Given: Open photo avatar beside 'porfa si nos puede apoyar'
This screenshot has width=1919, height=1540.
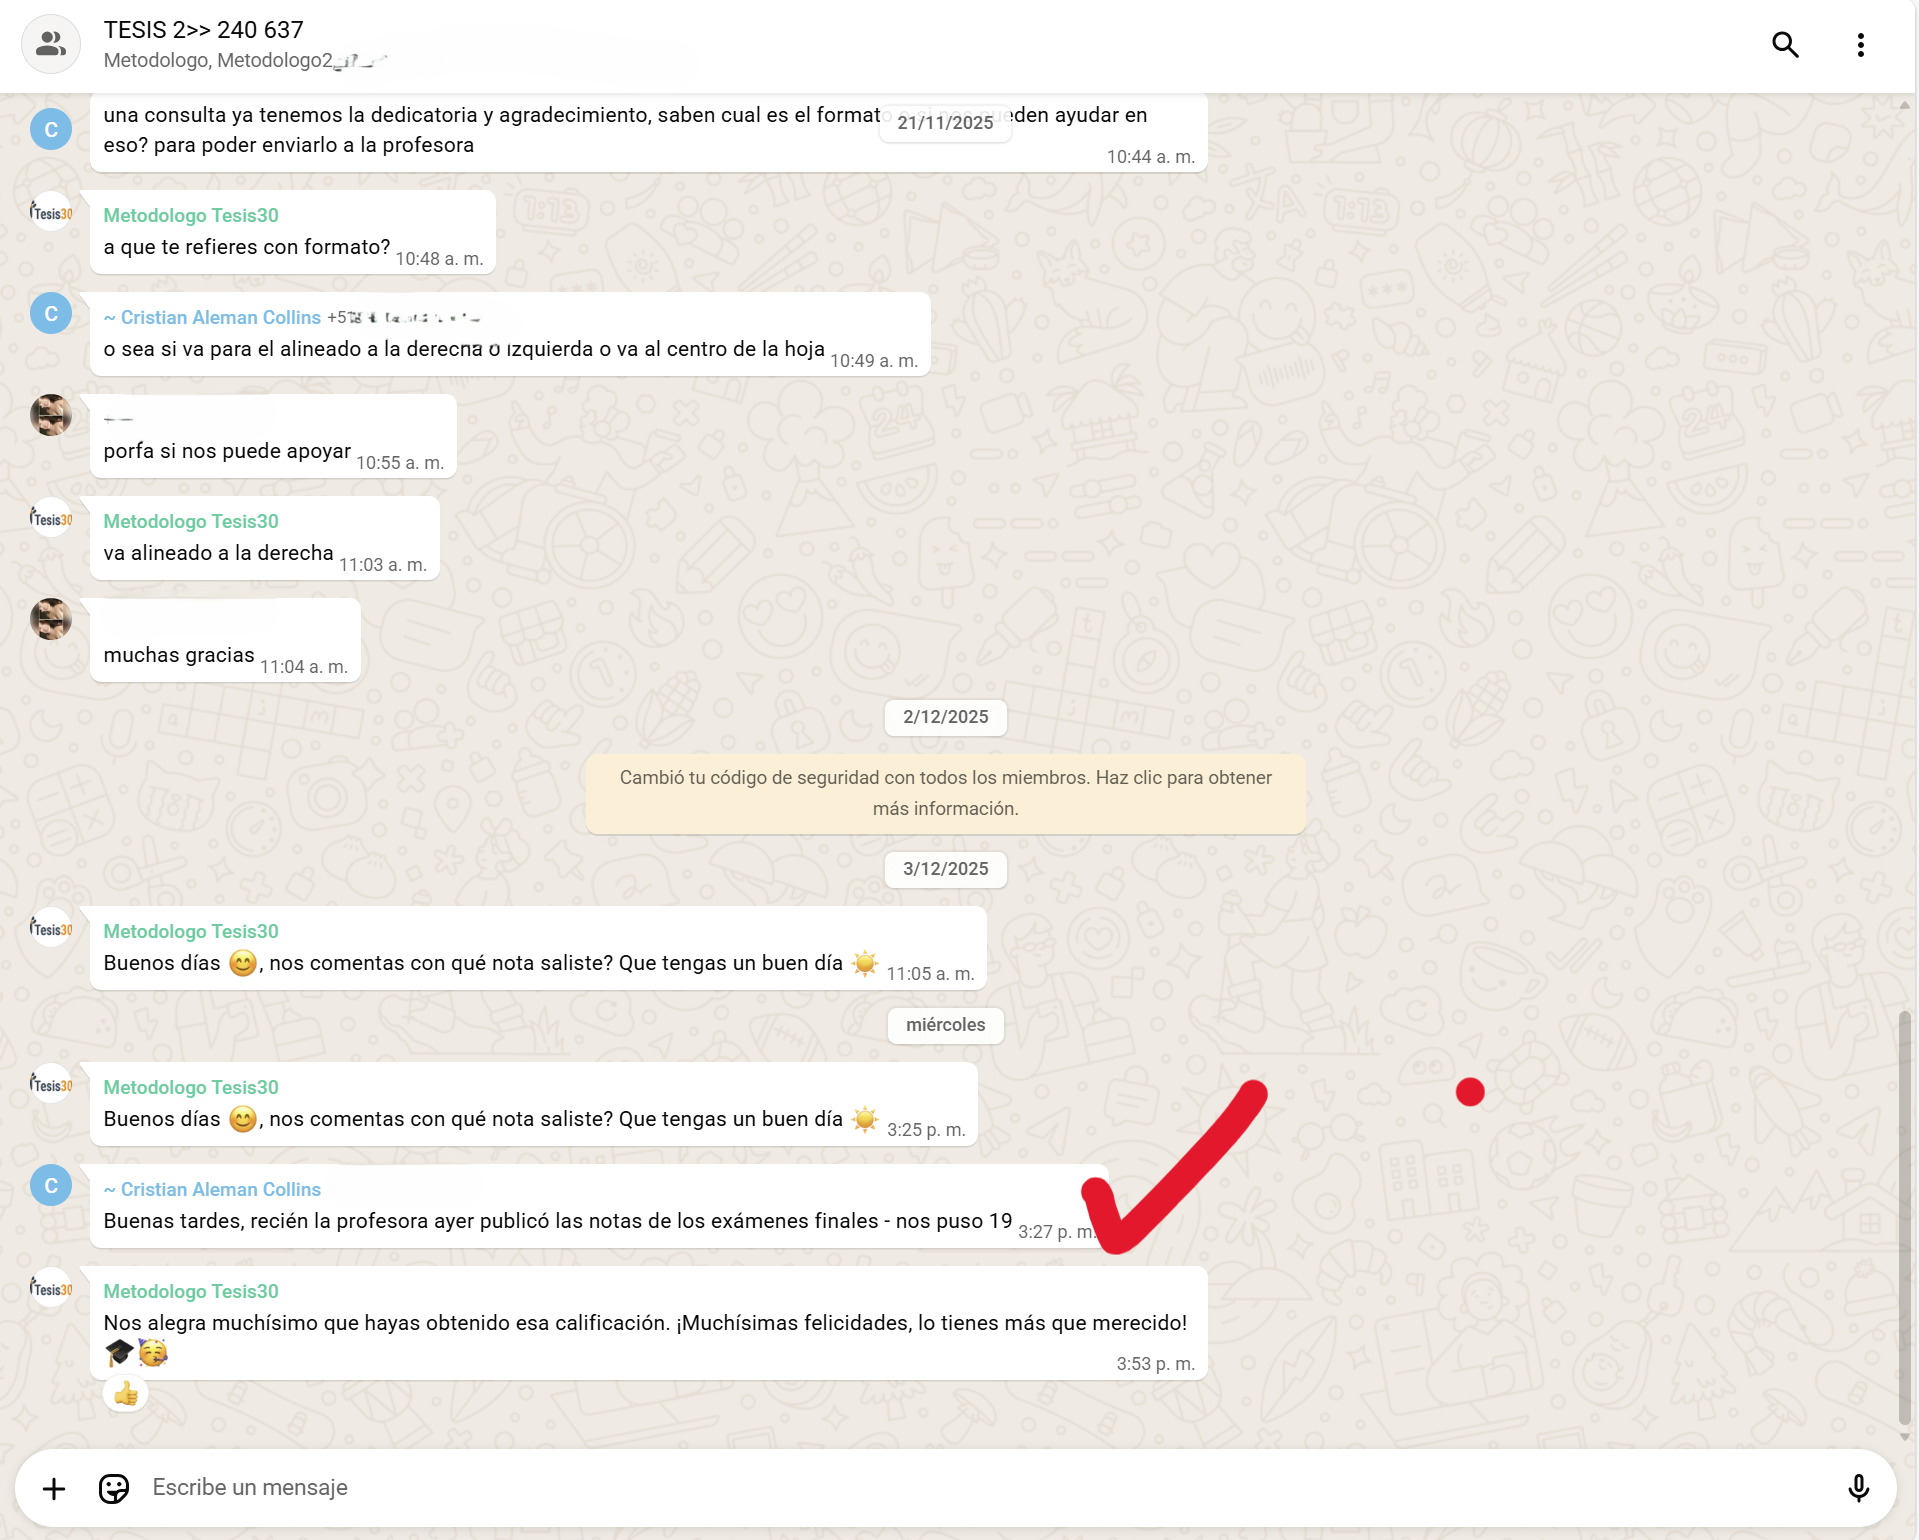Looking at the screenshot, I should [51, 415].
